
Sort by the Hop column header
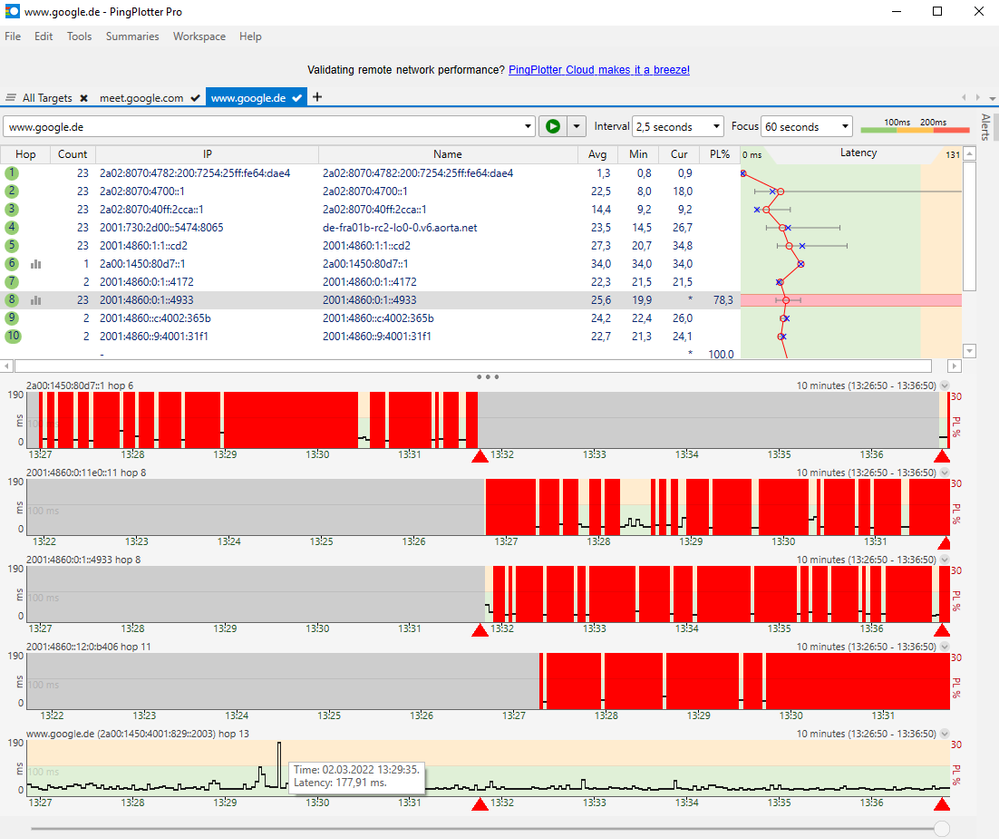(x=25, y=154)
